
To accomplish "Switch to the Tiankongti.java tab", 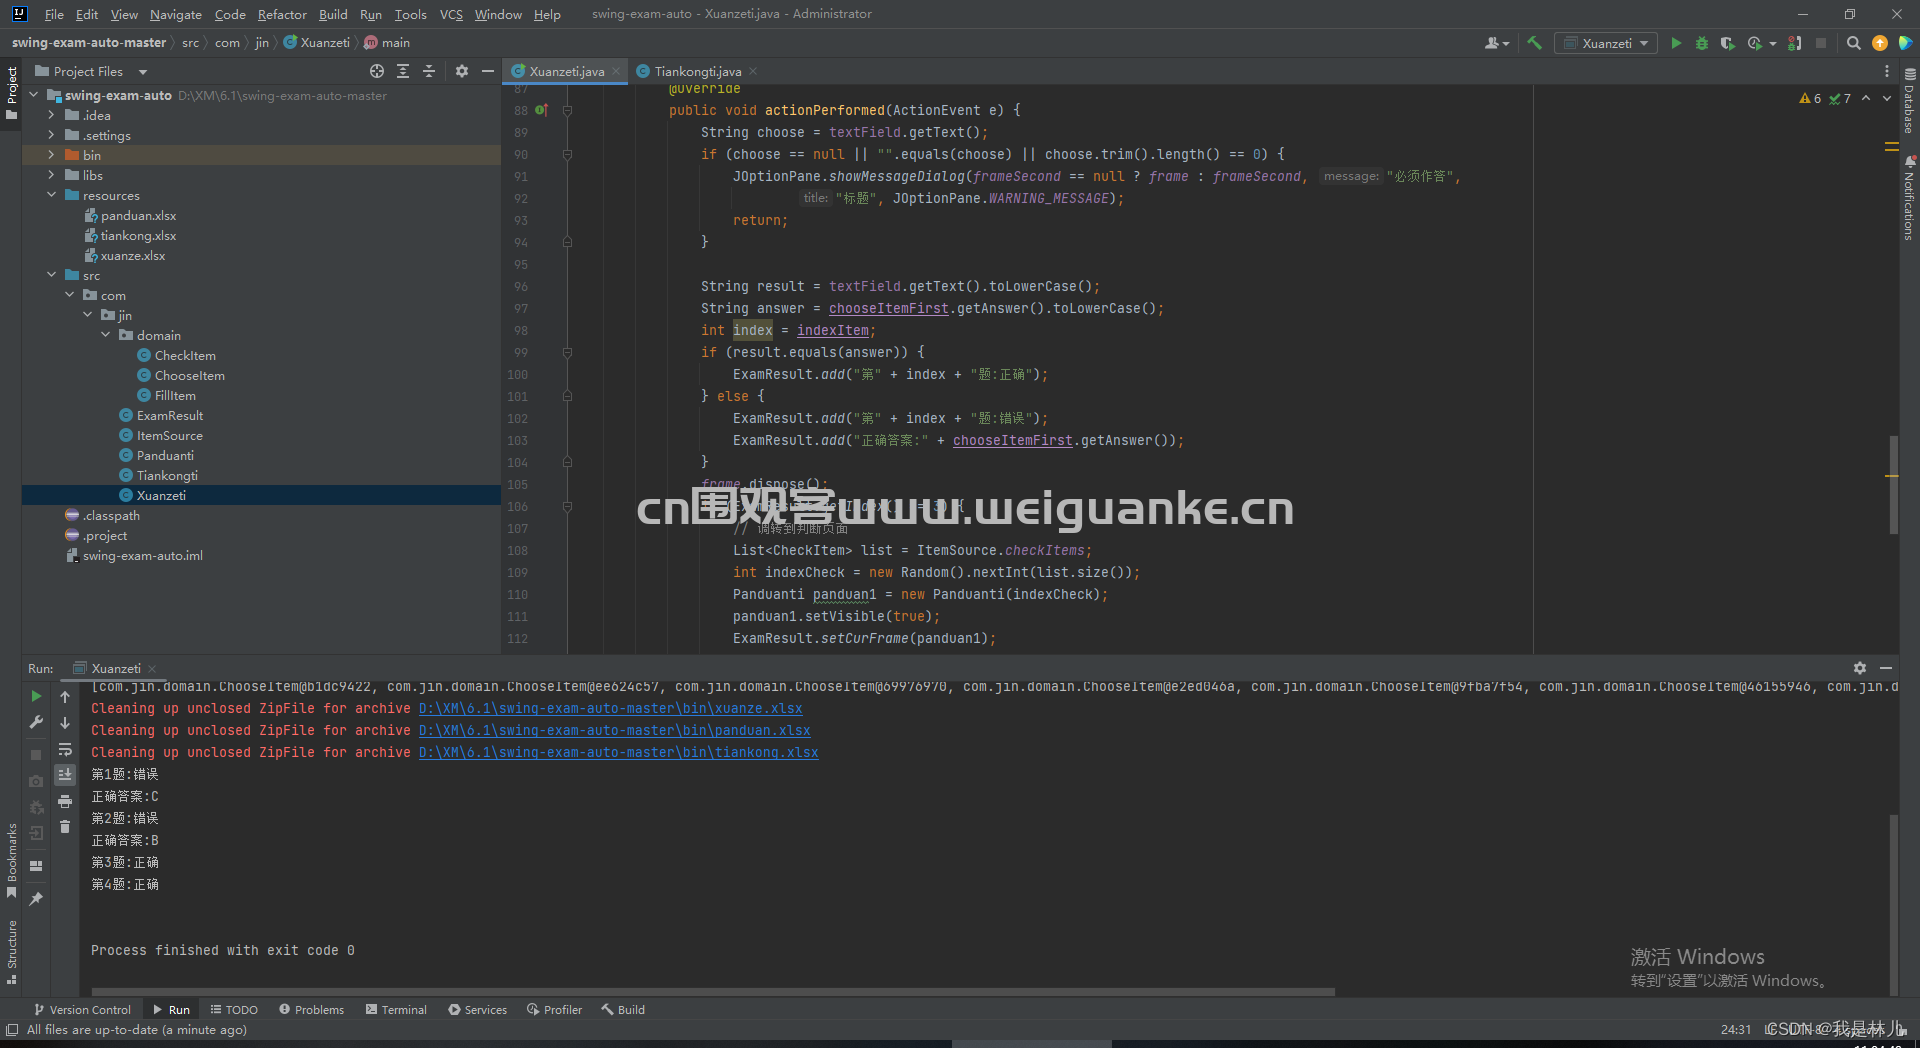I will pos(697,71).
